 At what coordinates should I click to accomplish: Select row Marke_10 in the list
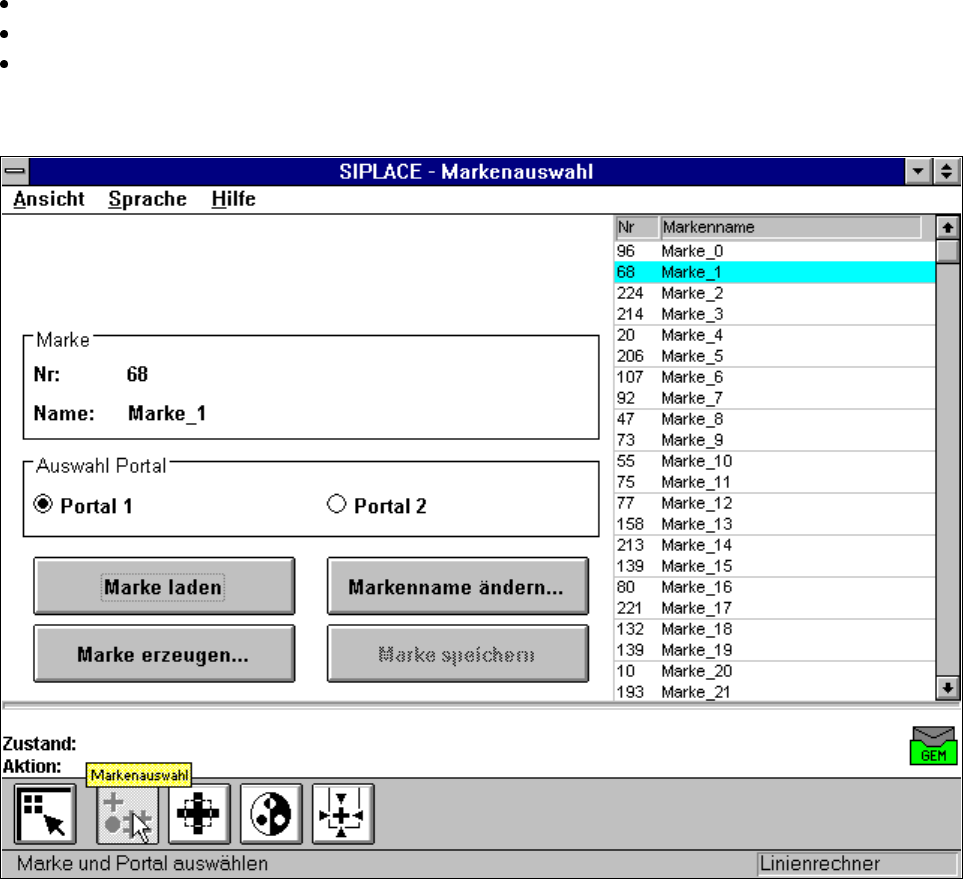pyautogui.click(x=775, y=461)
